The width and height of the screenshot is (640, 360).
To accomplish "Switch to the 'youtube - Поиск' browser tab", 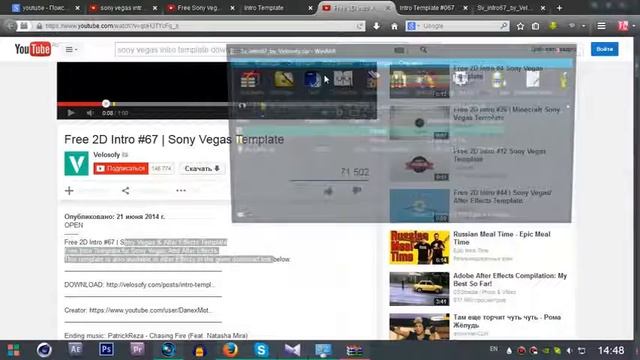I will [x=44, y=8].
